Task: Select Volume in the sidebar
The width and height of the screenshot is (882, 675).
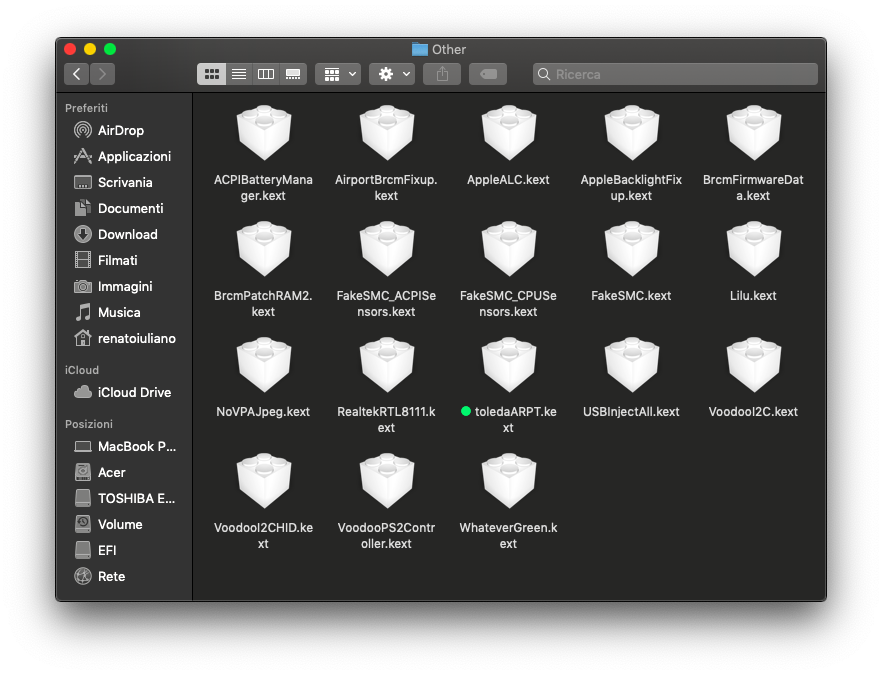Action: 125,524
